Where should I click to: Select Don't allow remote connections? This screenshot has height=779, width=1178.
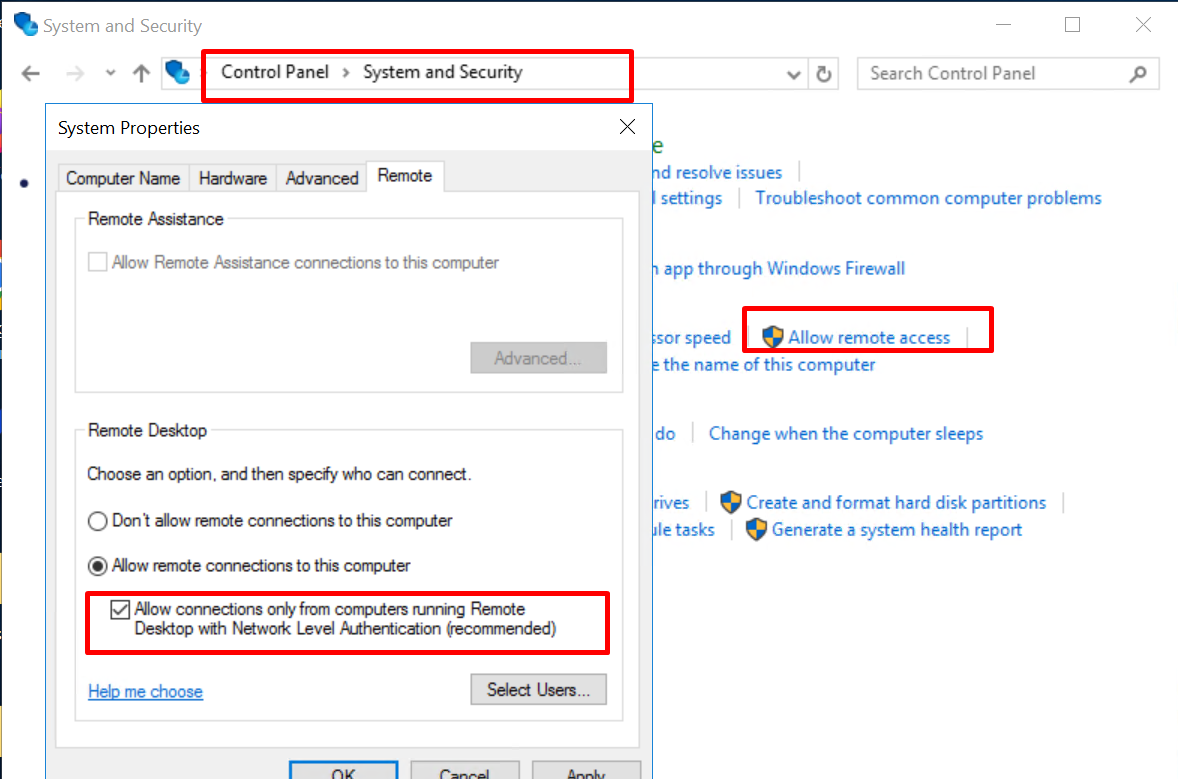98,521
